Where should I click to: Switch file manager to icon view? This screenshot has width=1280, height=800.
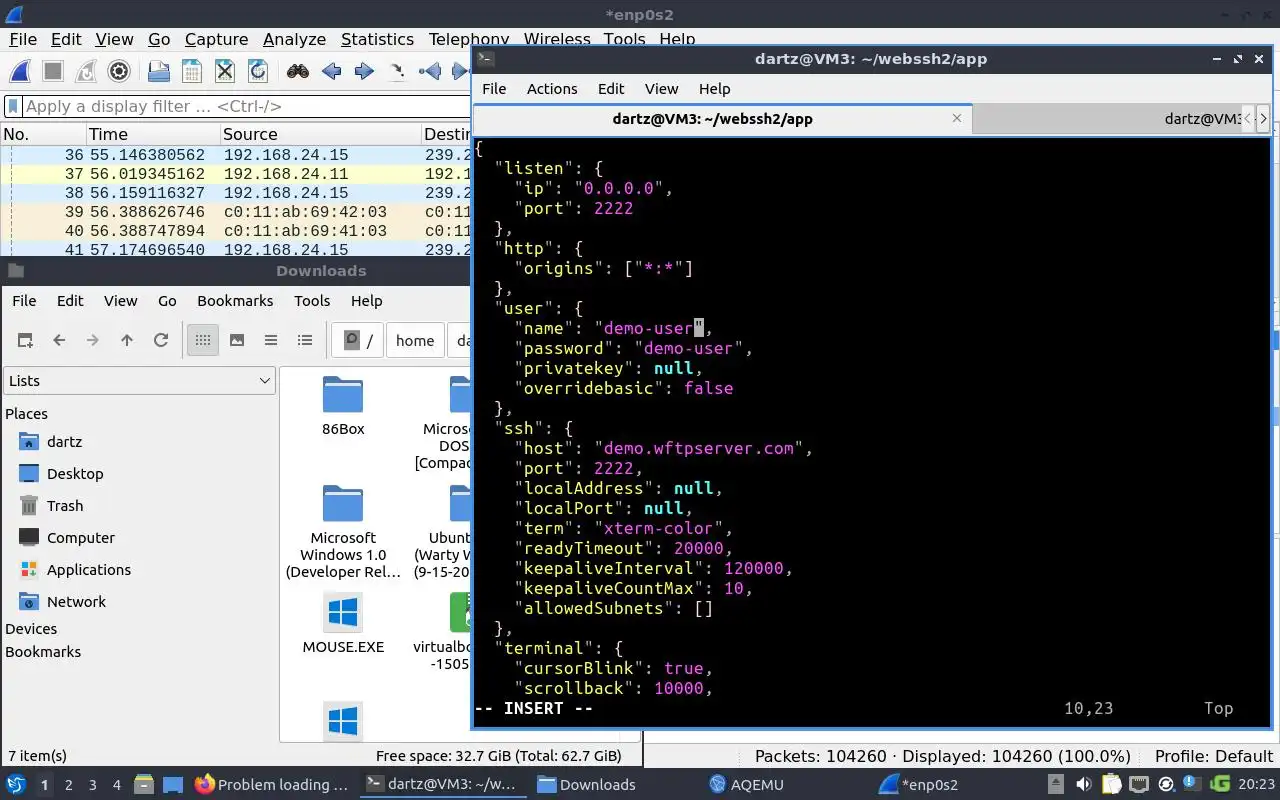point(203,340)
